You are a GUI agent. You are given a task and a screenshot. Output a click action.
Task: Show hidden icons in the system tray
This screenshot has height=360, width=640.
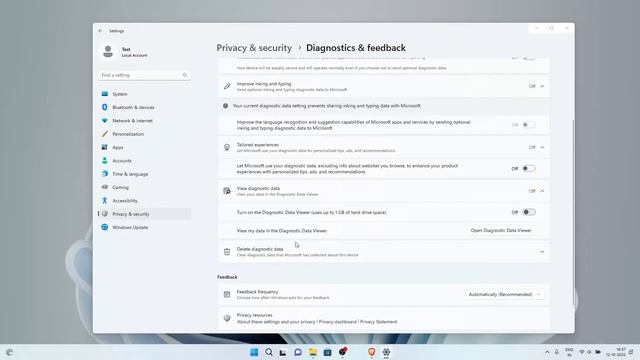pyautogui.click(x=547, y=352)
